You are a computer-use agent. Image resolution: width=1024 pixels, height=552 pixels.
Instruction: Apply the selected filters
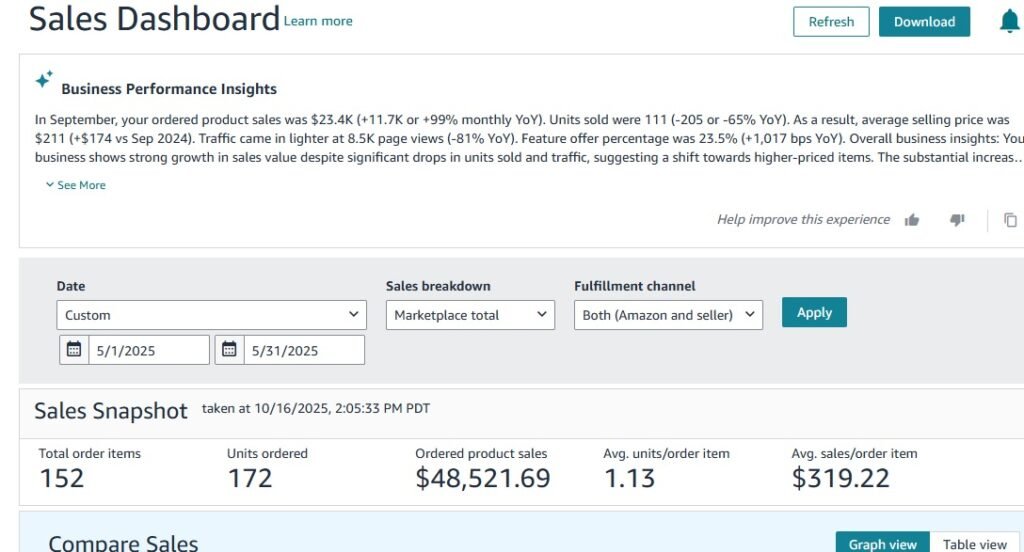coord(814,312)
